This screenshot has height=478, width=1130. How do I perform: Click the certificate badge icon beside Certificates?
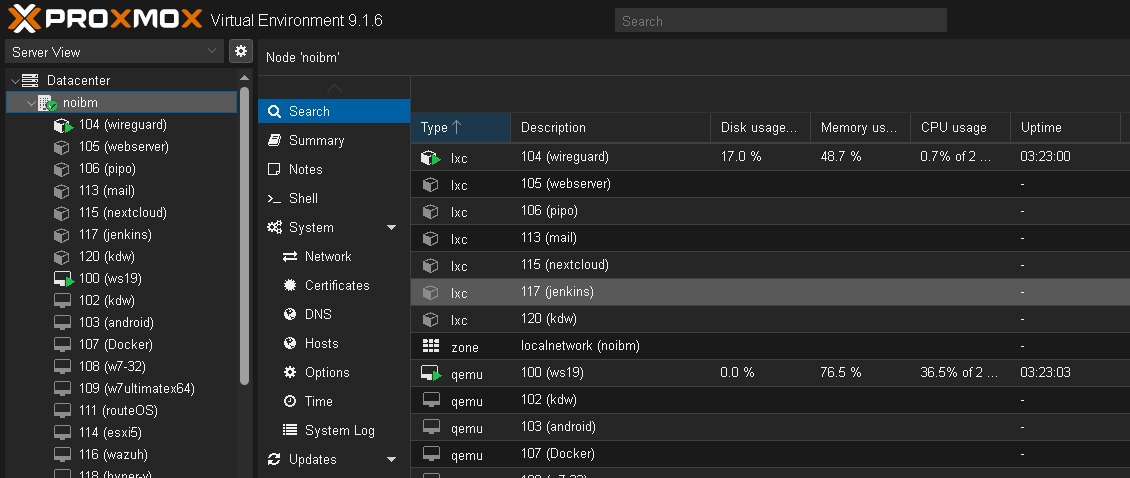(290, 286)
